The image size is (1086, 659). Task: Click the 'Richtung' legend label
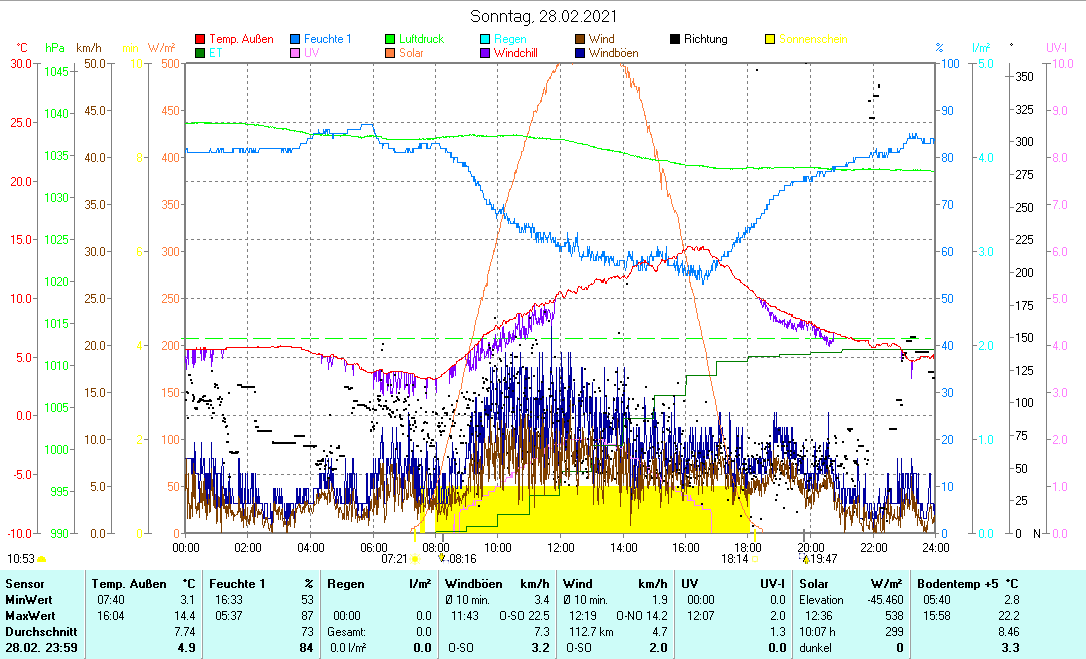706,39
